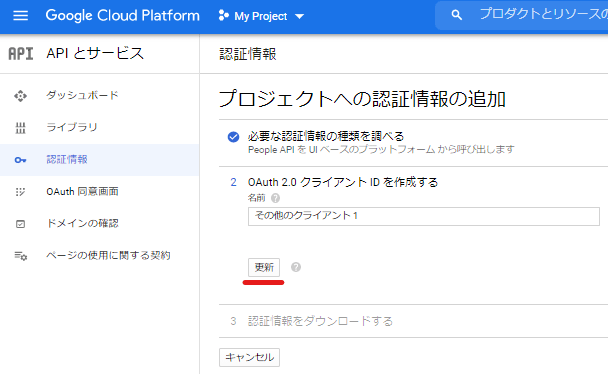Click the client name input field
The image size is (608, 374).
(x=424, y=216)
